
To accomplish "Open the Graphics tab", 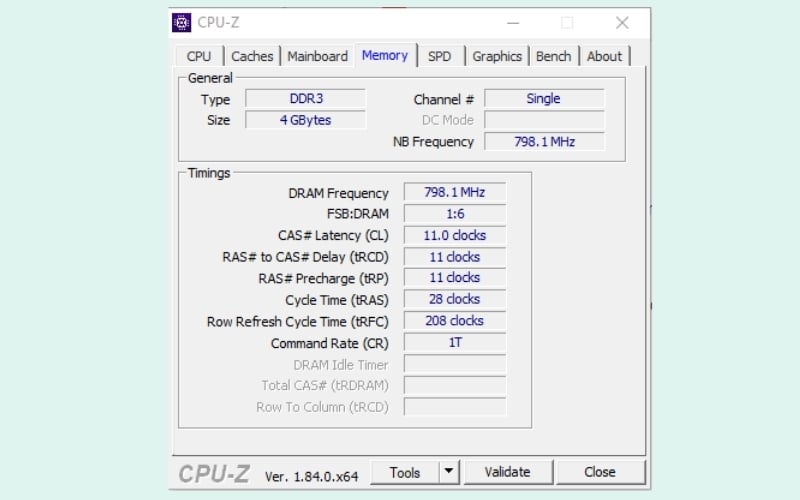I will 497,56.
